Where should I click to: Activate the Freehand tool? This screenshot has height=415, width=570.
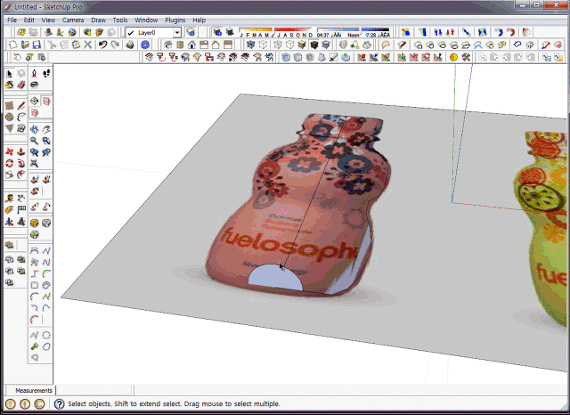point(21,128)
